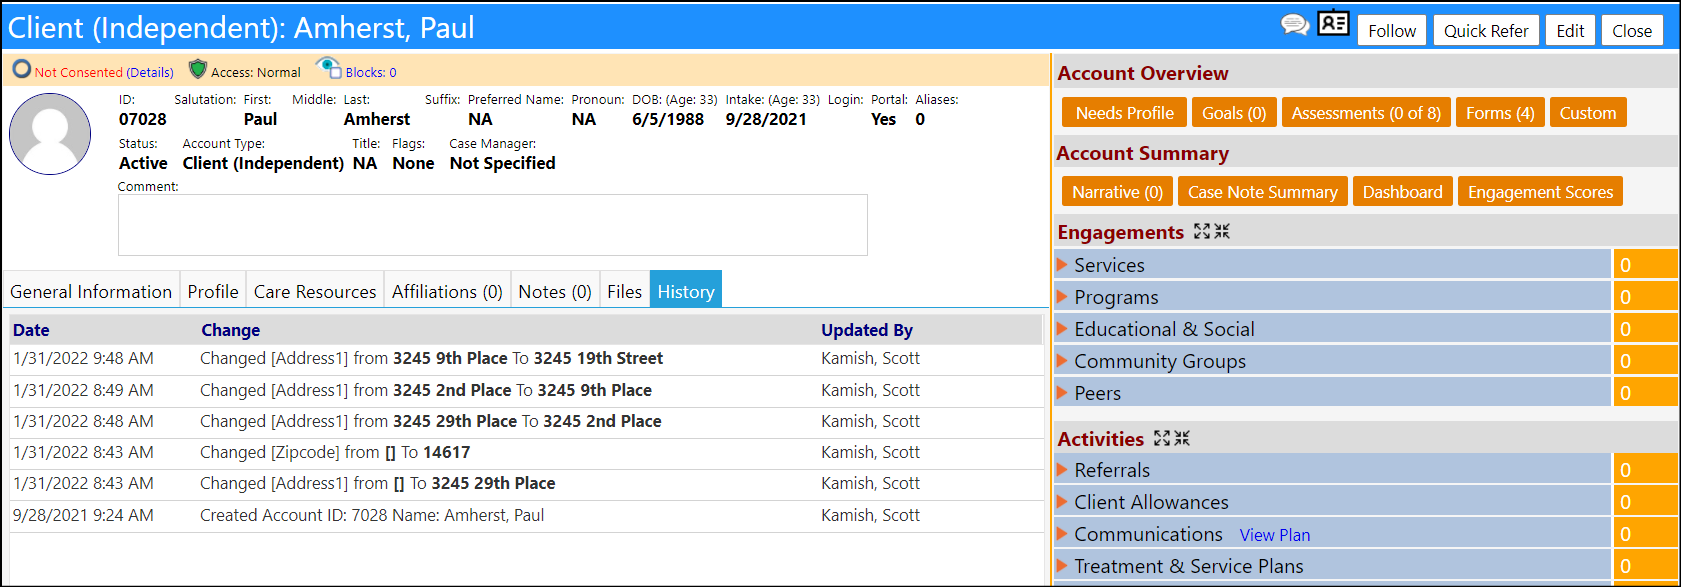This screenshot has height=587, width=1681.
Task: Click the Case Manager Not Specified value
Action: (x=502, y=163)
